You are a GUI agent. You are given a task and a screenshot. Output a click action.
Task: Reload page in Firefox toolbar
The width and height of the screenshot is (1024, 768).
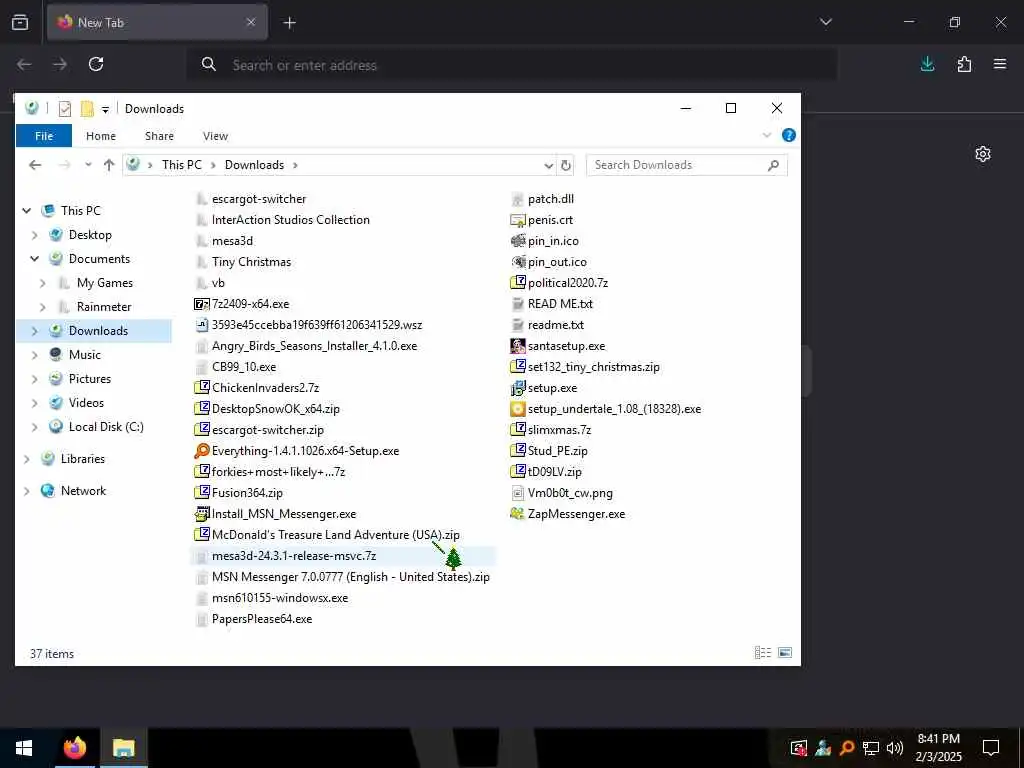click(x=96, y=64)
